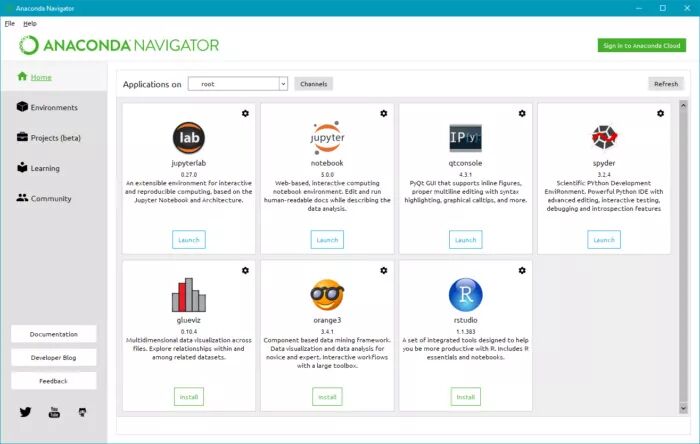Launch Jupyter notebook
Viewport: 700px width, 444px height.
click(x=327, y=240)
